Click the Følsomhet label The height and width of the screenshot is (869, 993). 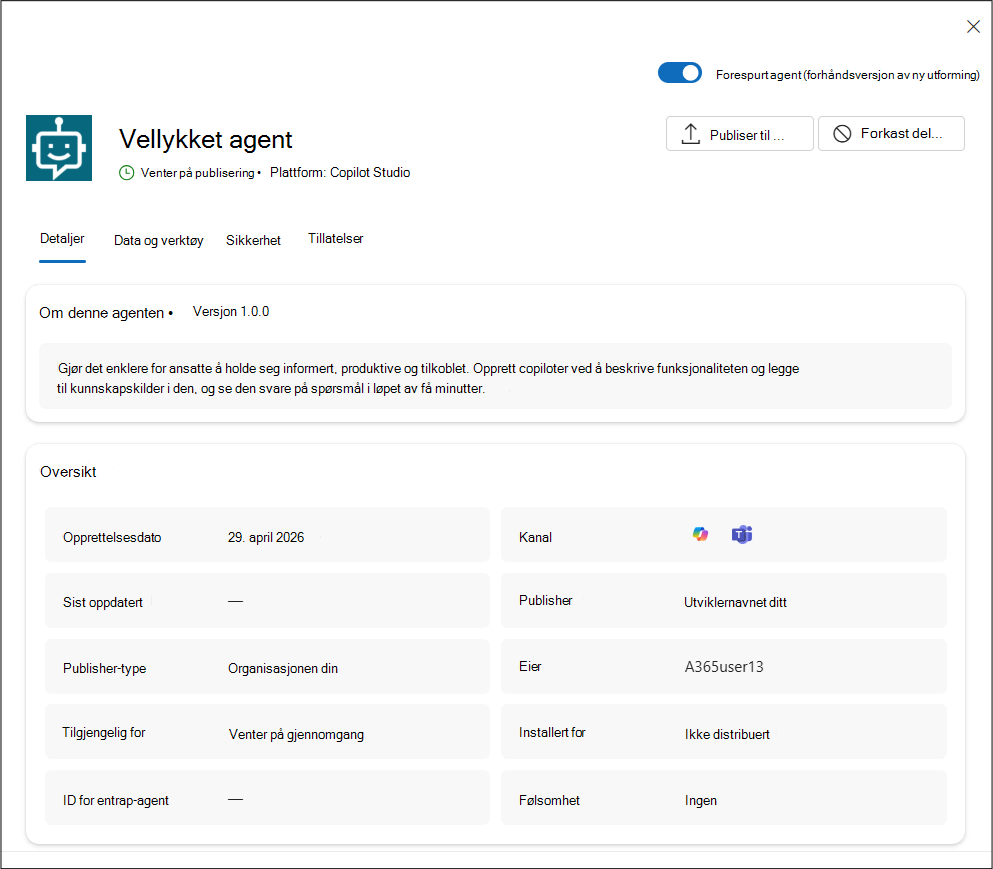coord(549,801)
